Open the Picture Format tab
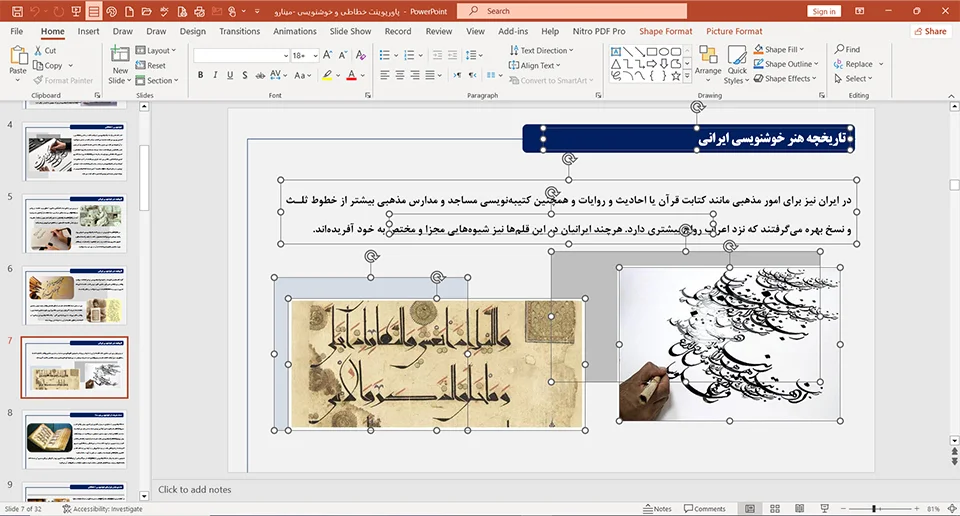 click(x=734, y=31)
